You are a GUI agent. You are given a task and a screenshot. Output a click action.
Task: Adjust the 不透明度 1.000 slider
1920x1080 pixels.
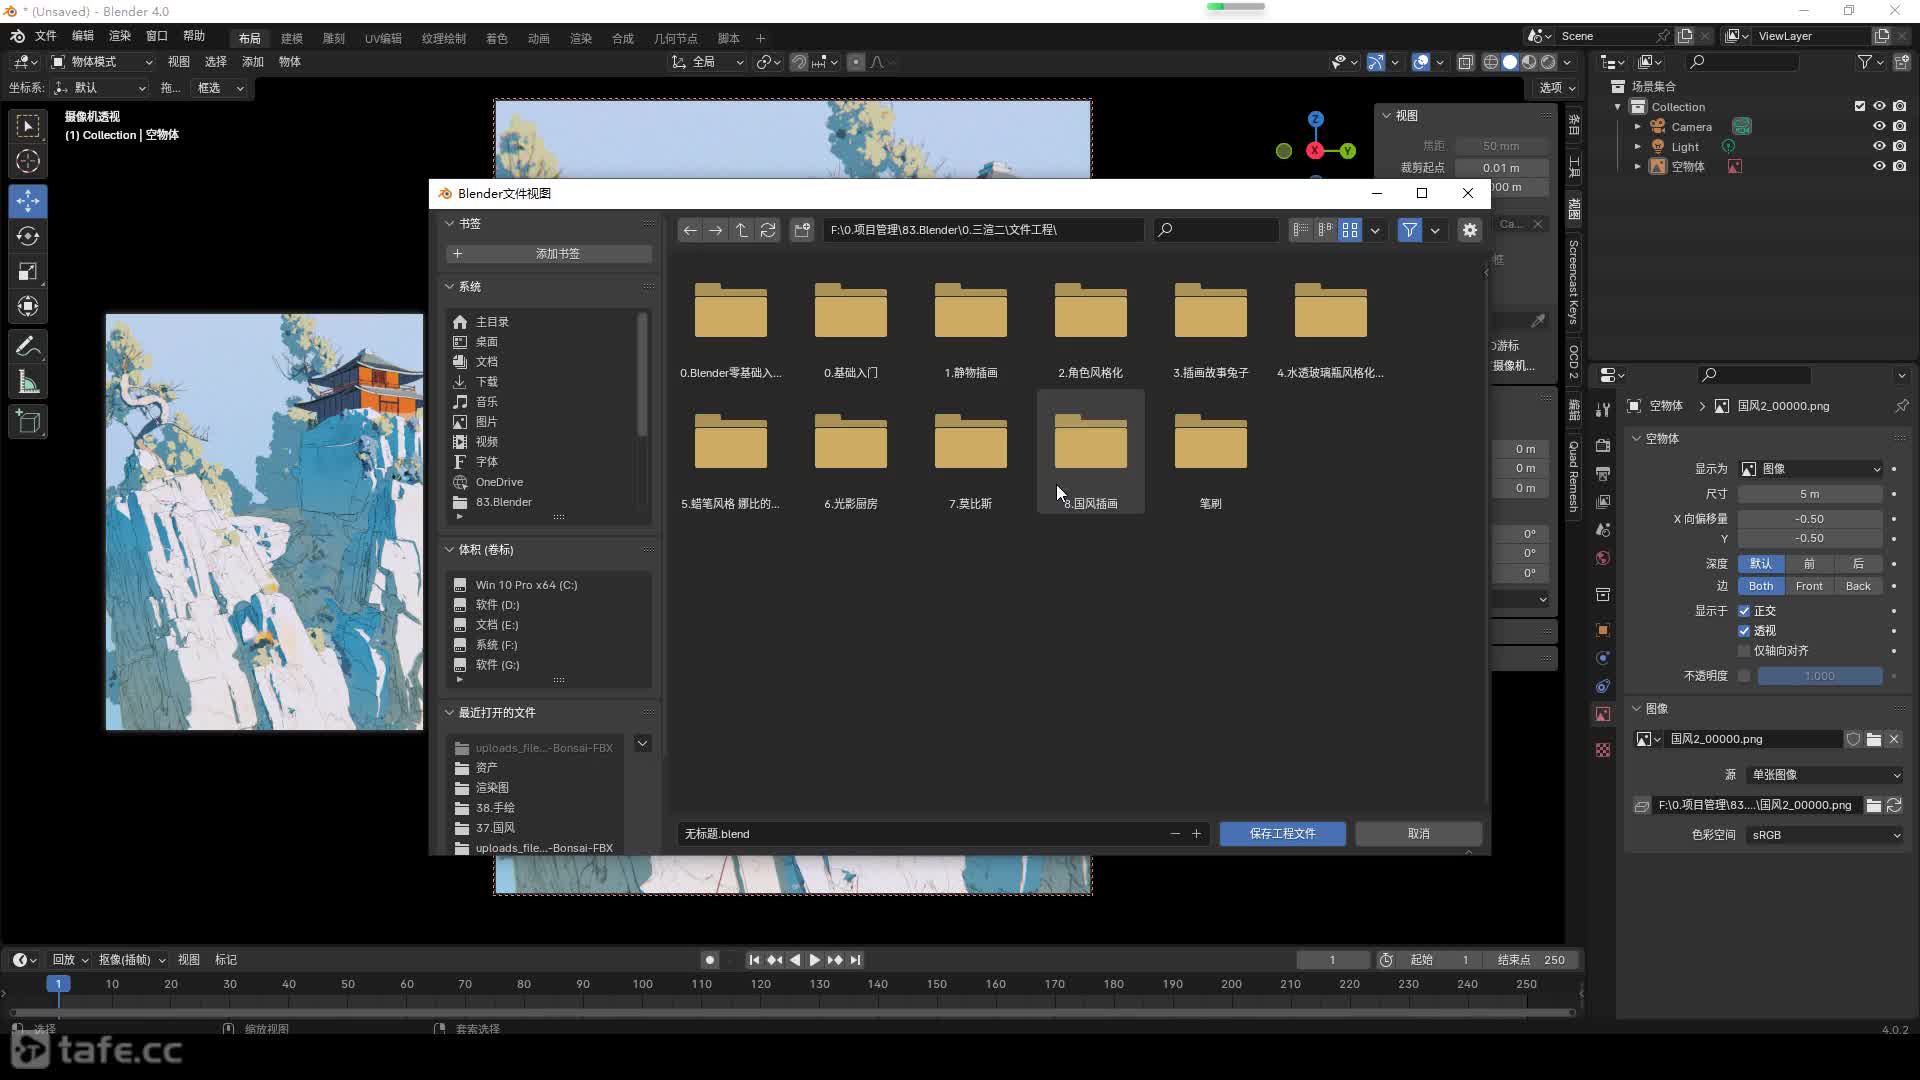[x=1819, y=676]
